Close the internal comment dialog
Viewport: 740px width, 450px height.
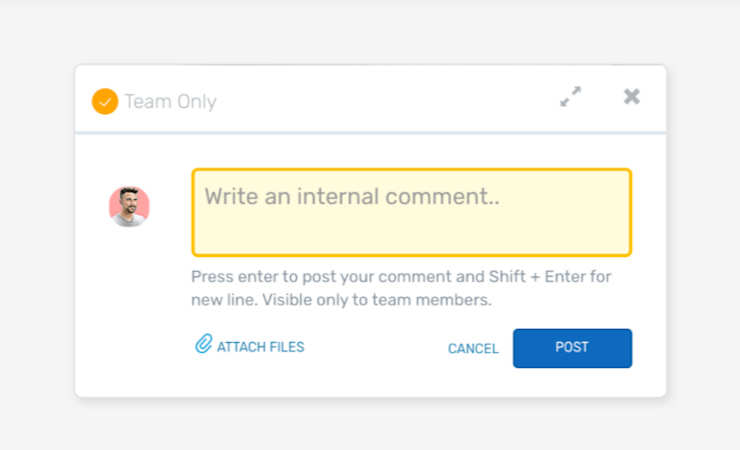(631, 97)
